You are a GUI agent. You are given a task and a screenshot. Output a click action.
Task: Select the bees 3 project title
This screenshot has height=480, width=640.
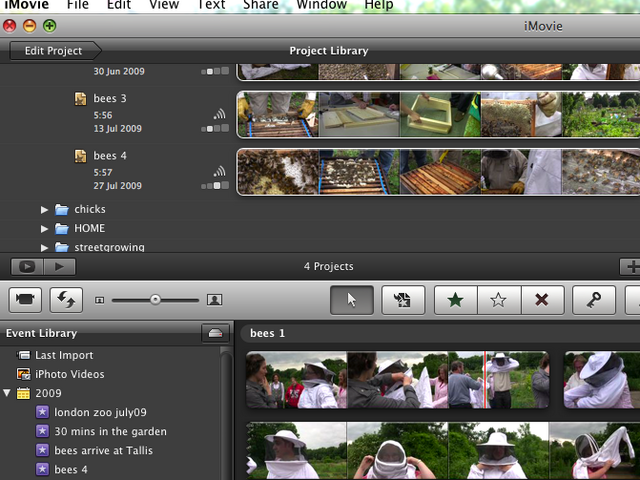click(x=110, y=98)
